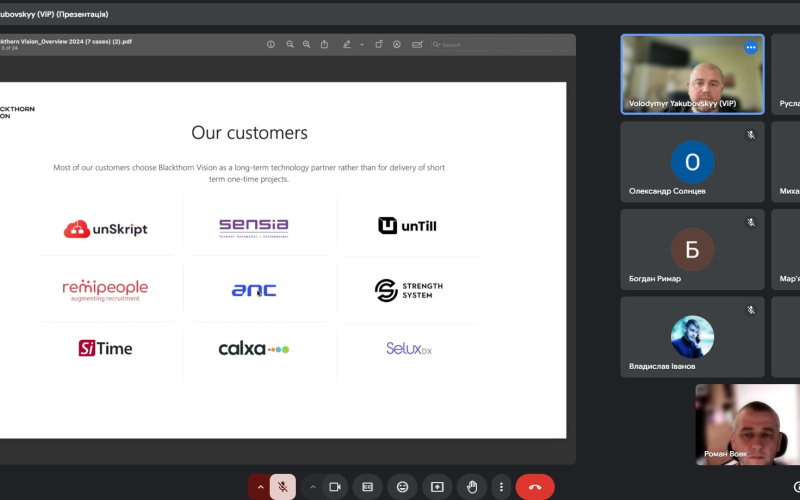
Task: Click Богдан Римар participant avatar
Action: (x=692, y=249)
